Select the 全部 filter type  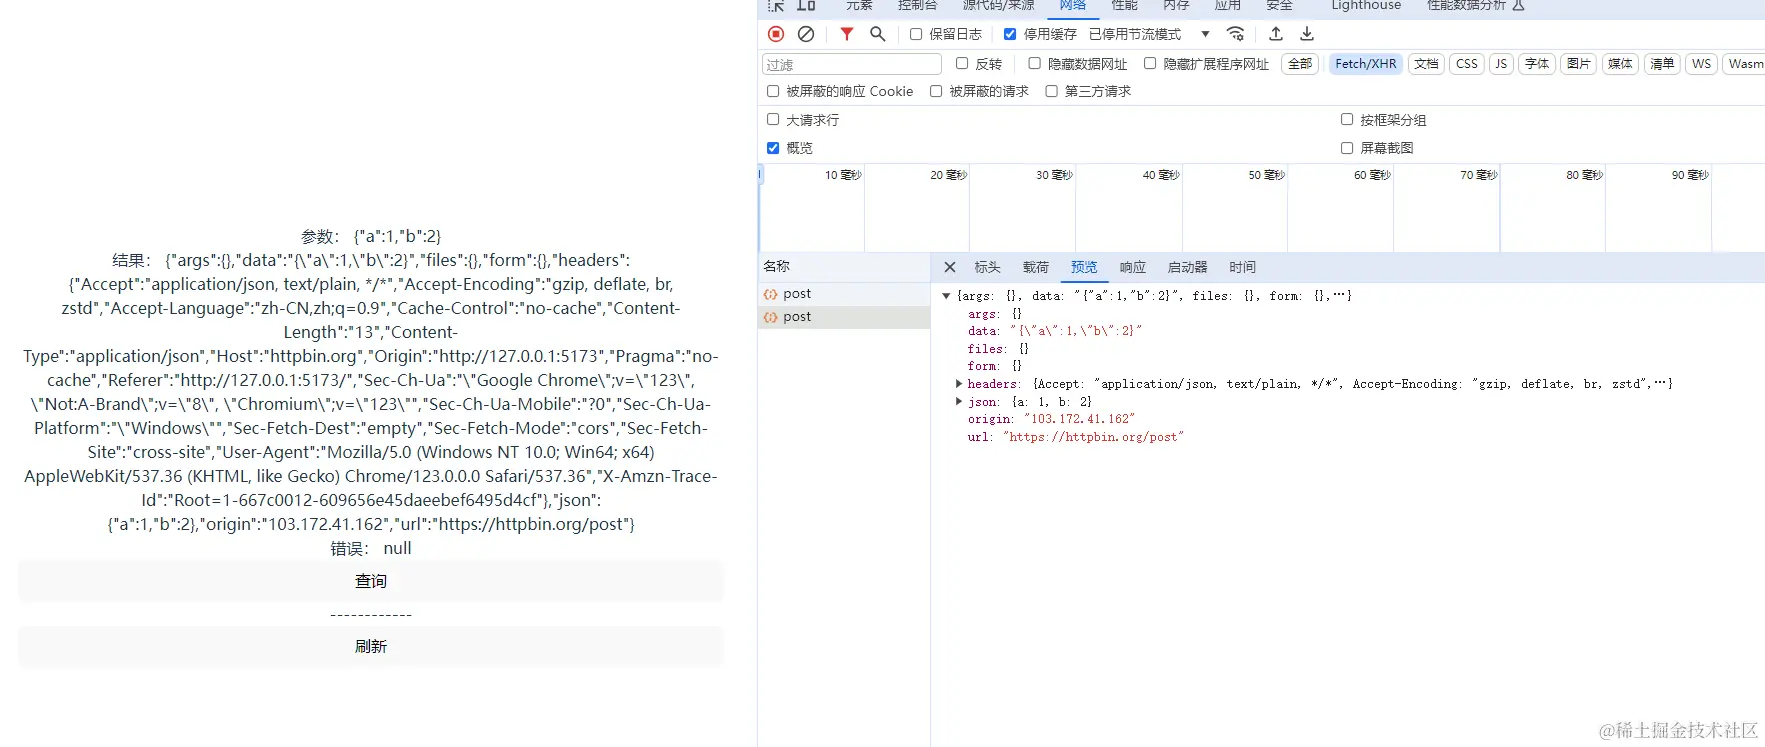(x=1300, y=64)
